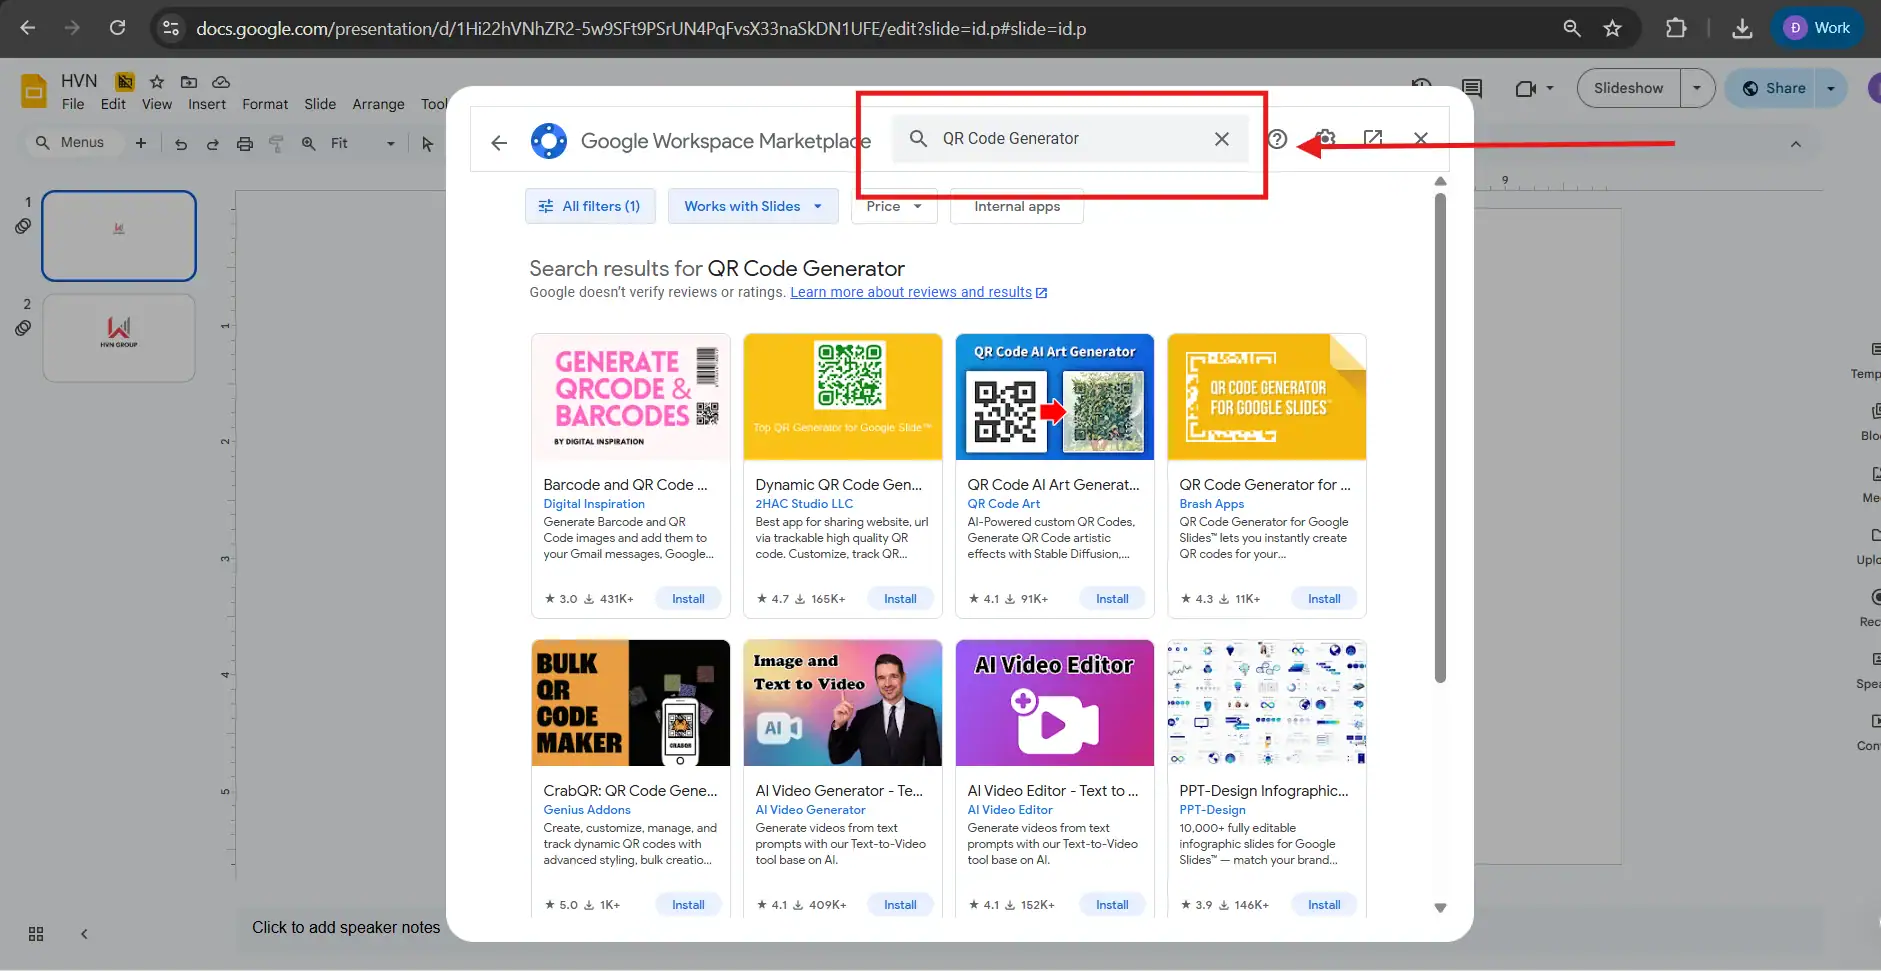Image resolution: width=1881 pixels, height=971 pixels.
Task: Open the Slide menu
Action: [320, 104]
